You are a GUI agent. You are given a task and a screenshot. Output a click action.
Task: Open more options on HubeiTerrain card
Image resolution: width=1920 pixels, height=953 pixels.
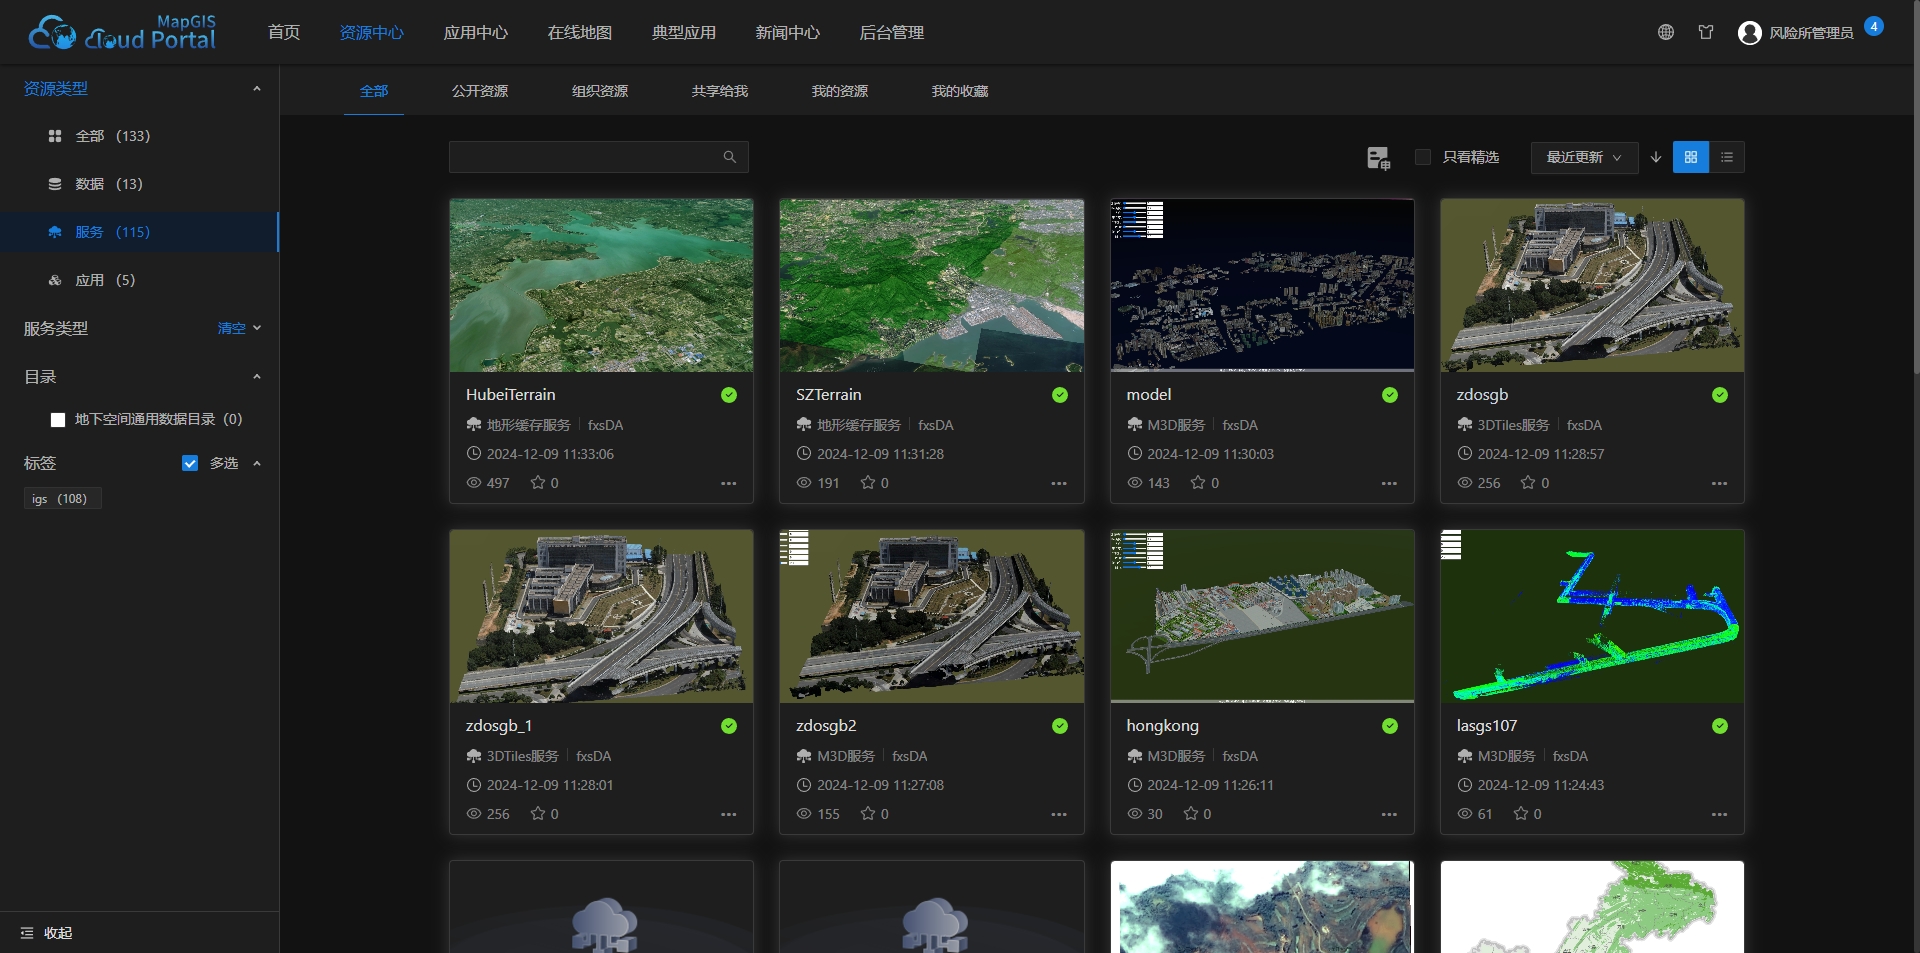pos(729,483)
